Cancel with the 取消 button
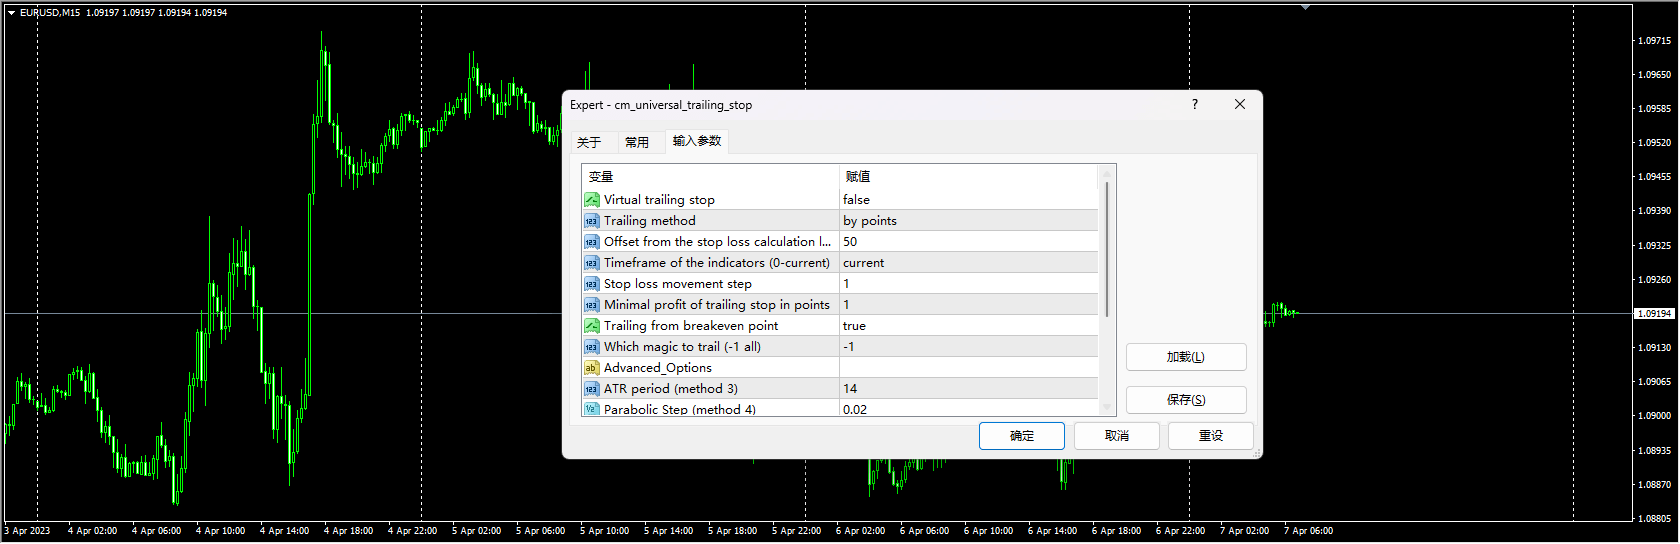The image size is (1680, 544). pyautogui.click(x=1117, y=436)
